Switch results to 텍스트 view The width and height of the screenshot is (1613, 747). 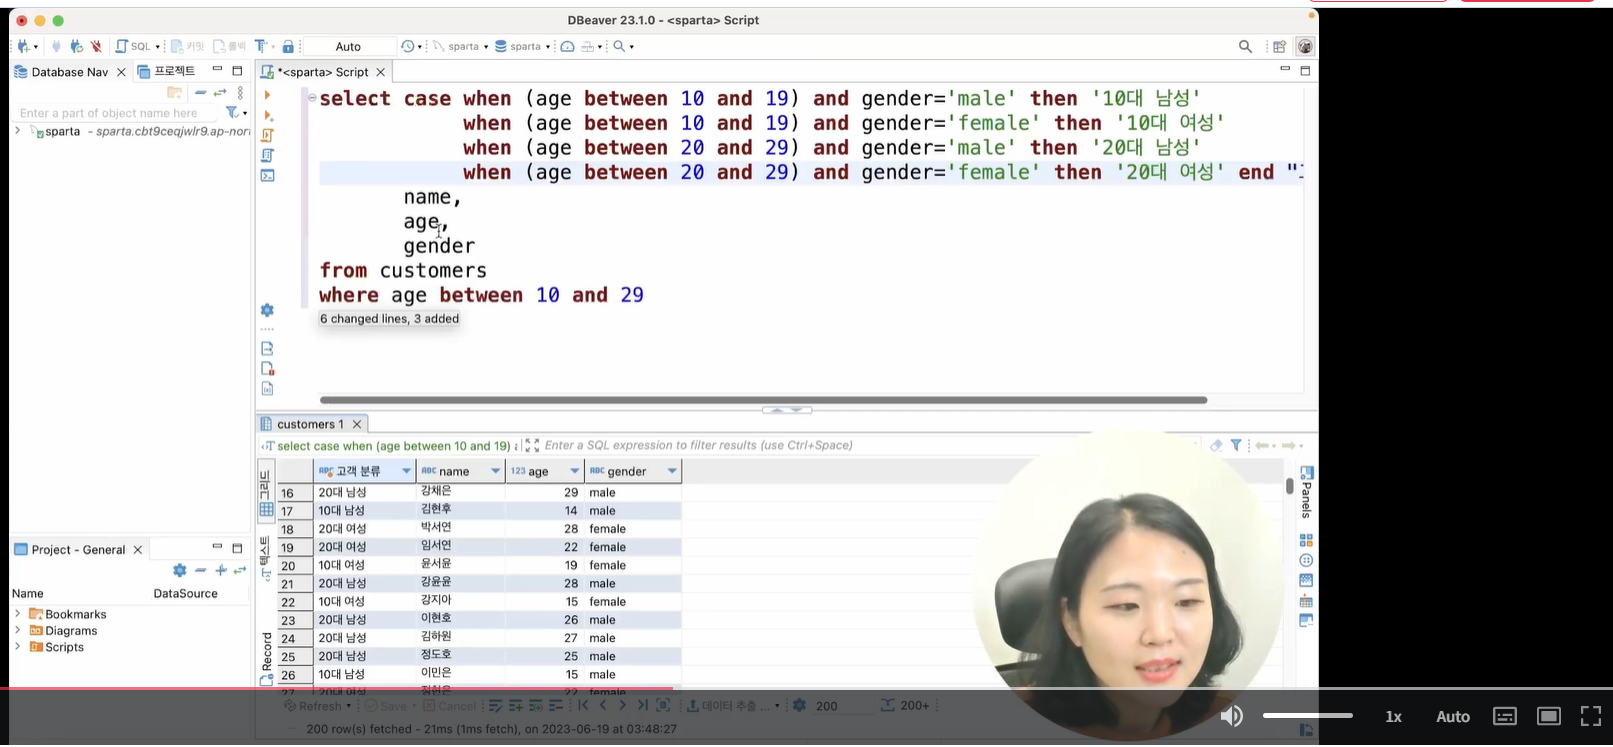pyautogui.click(x=266, y=558)
